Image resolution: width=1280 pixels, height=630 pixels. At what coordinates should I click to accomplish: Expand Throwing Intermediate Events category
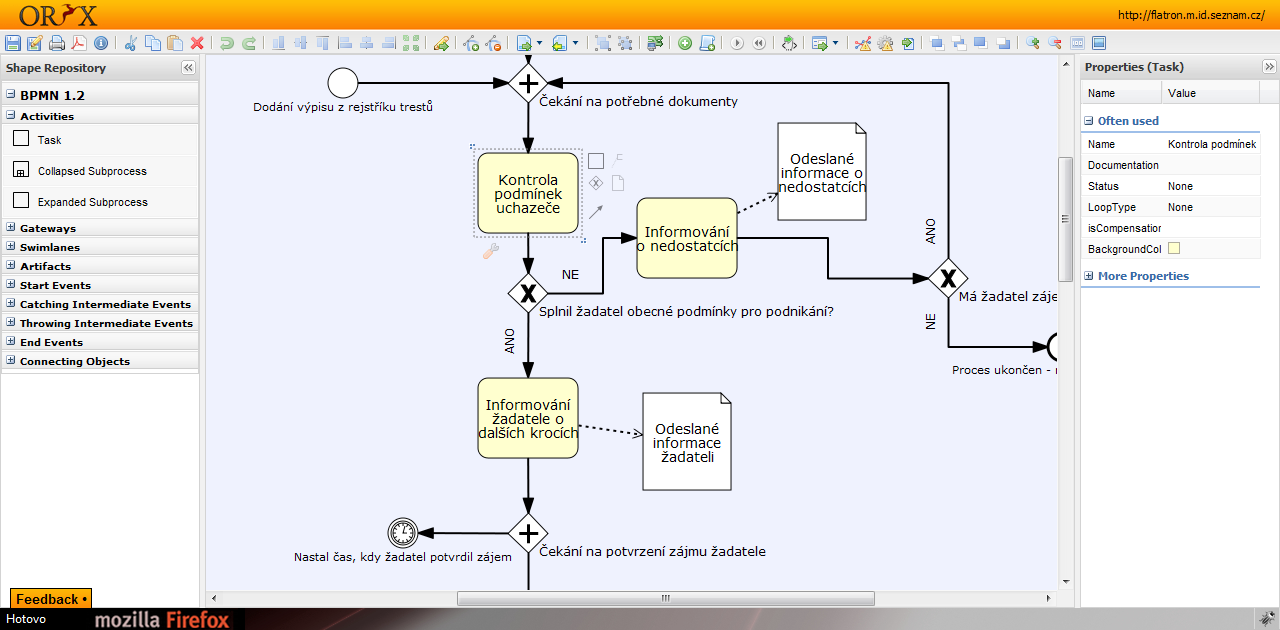[11, 323]
